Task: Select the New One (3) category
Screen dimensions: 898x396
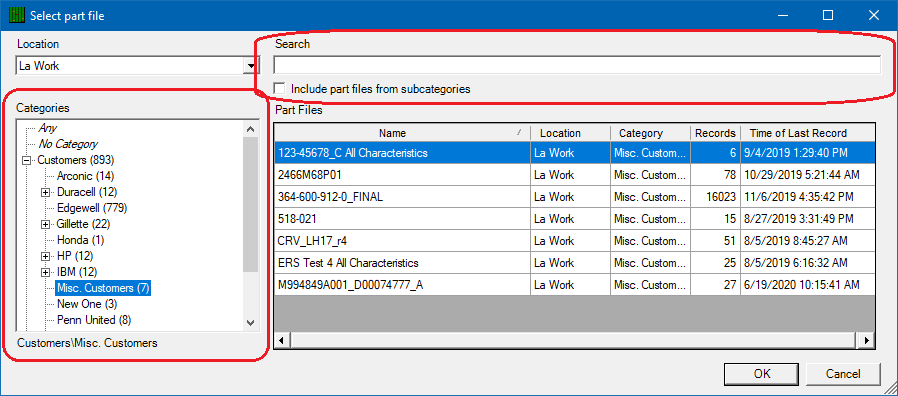Action: [87, 304]
